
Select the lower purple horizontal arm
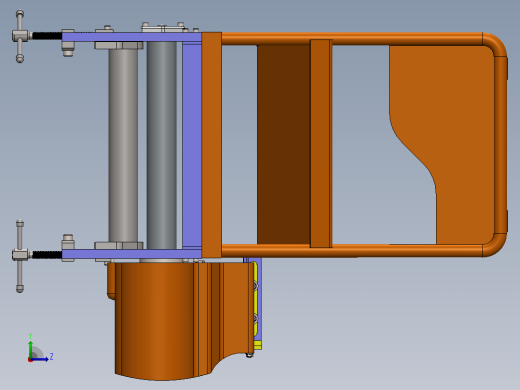(x=131, y=254)
